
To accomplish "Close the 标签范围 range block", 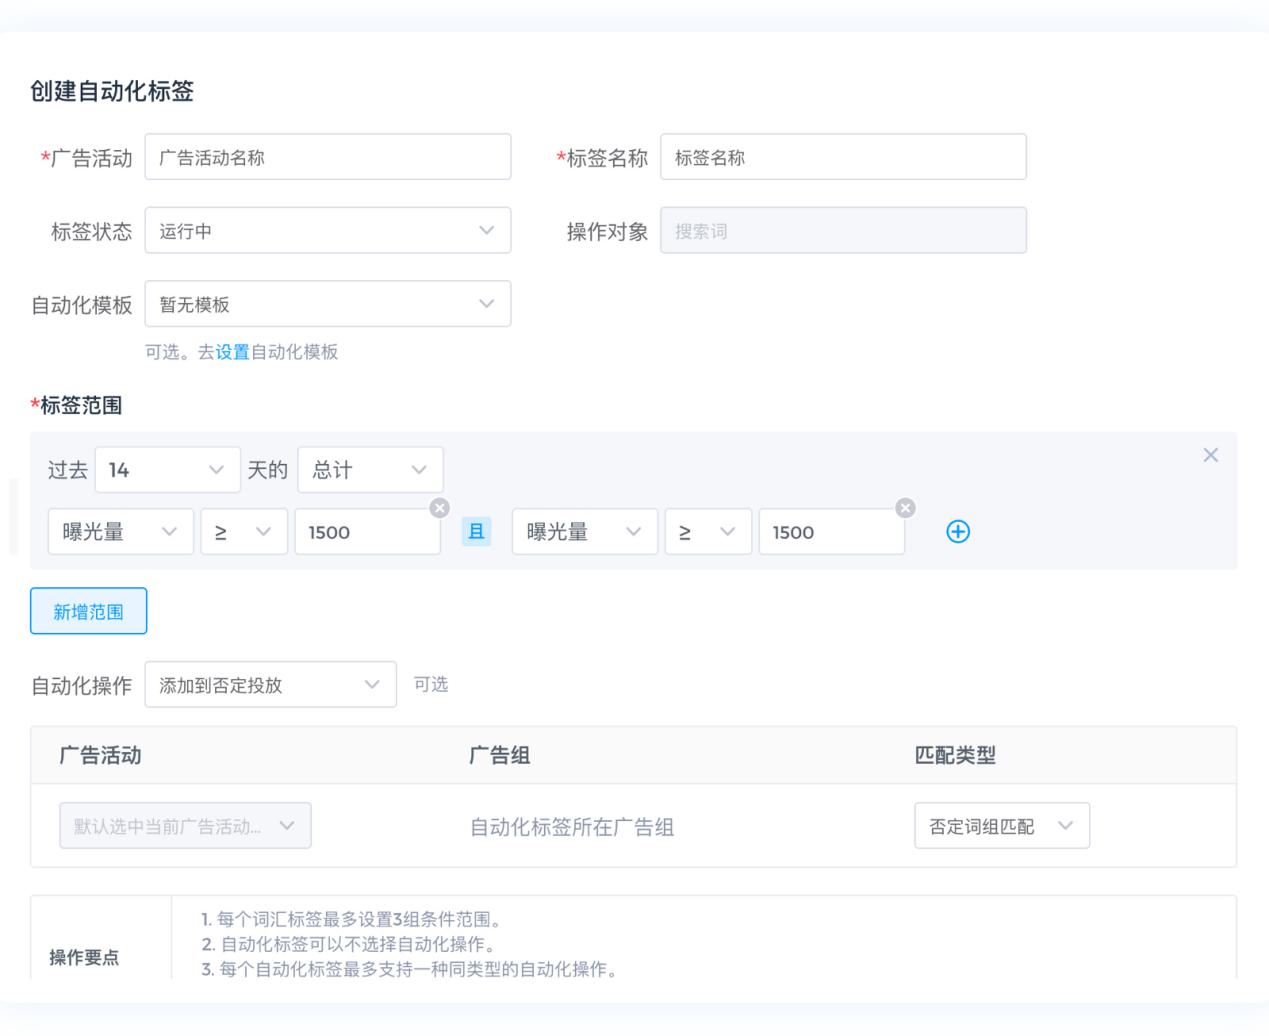I will pos(1210,456).
